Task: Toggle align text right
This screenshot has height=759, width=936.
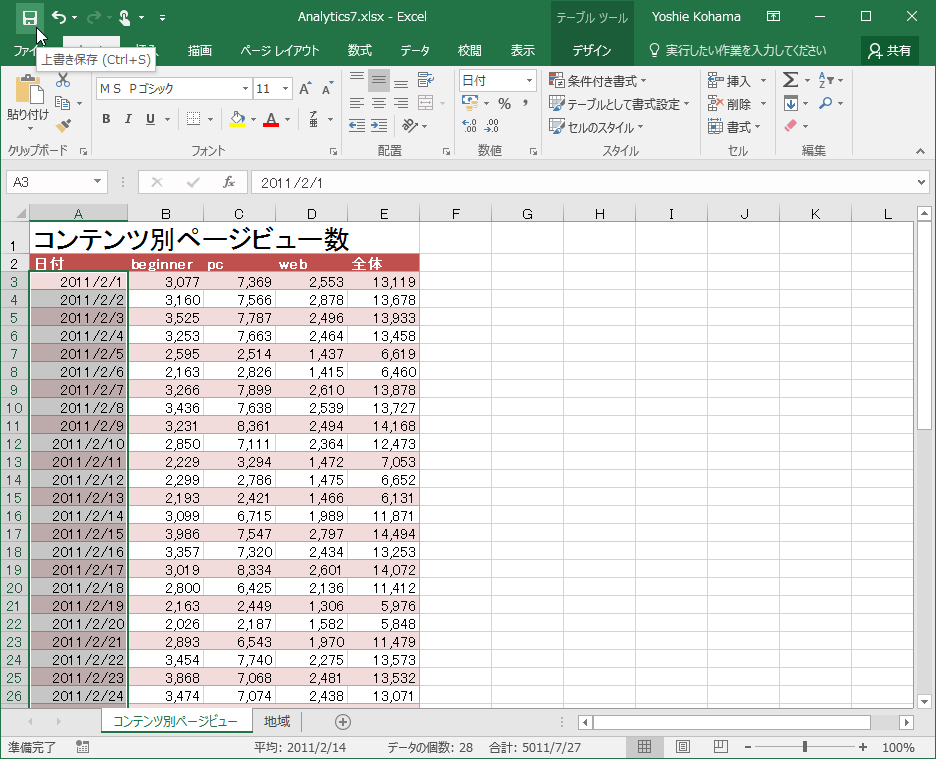Action: coord(401,103)
